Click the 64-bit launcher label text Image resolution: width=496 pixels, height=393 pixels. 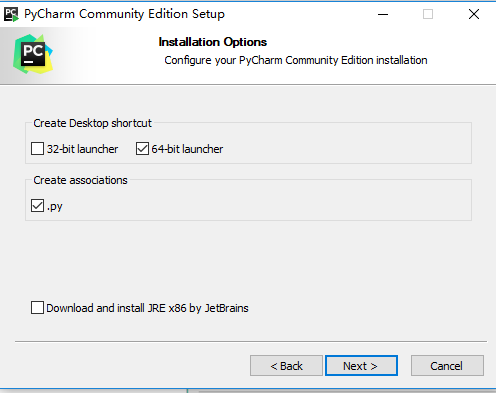(x=187, y=149)
